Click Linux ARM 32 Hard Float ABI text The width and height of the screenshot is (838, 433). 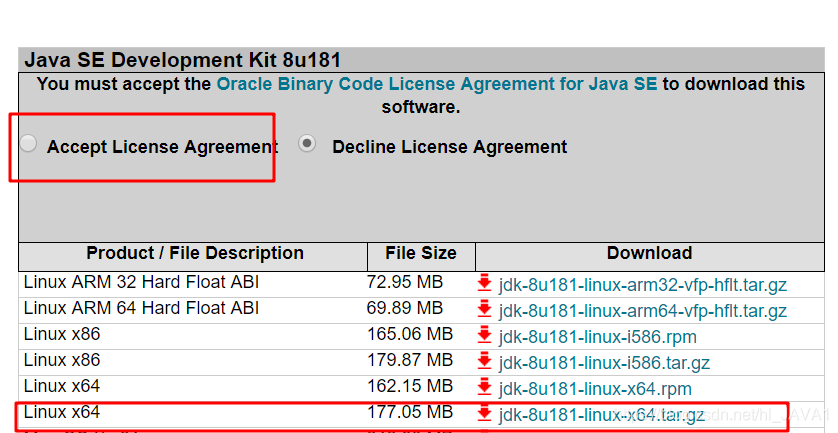coord(142,282)
